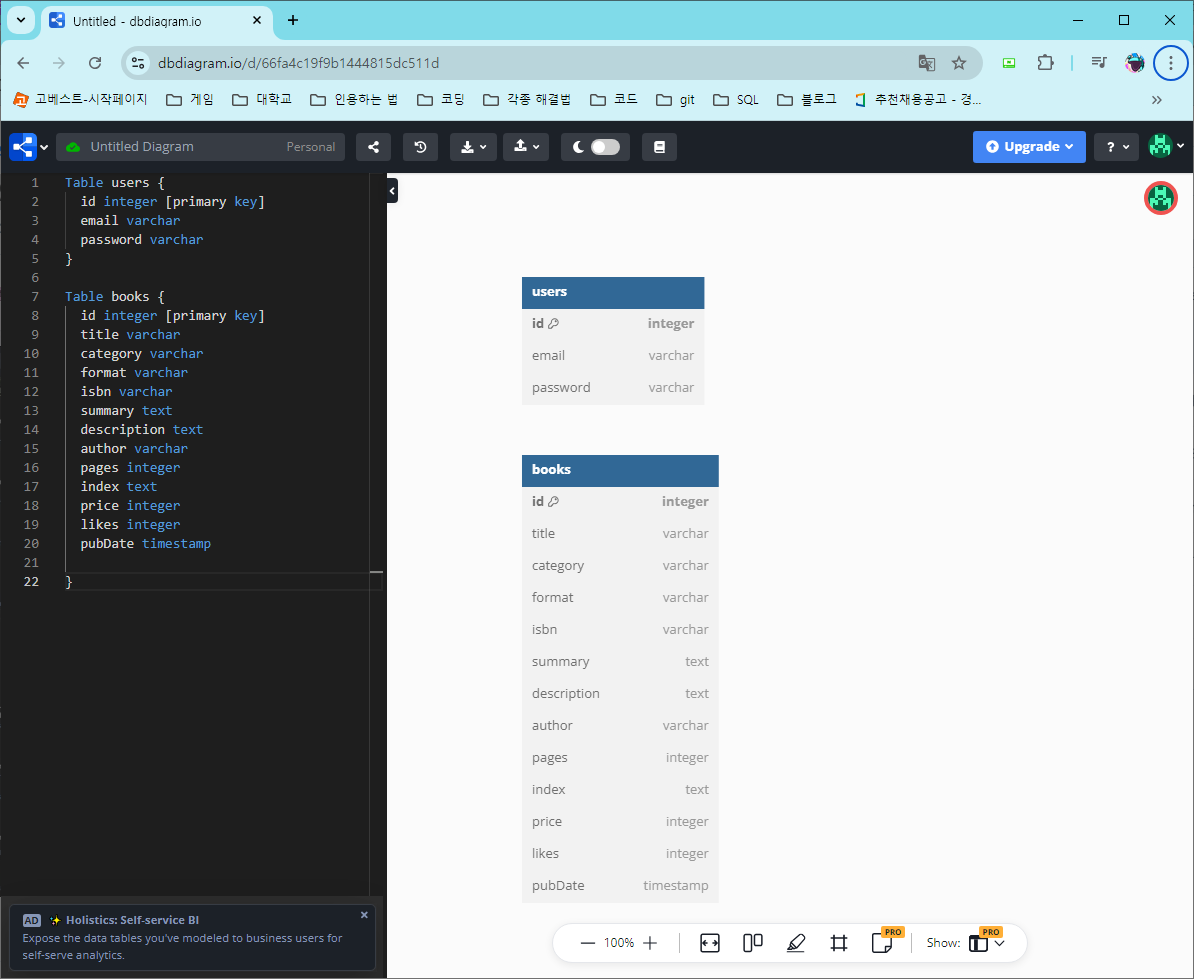Close the Holistics ad banner

coord(364,915)
